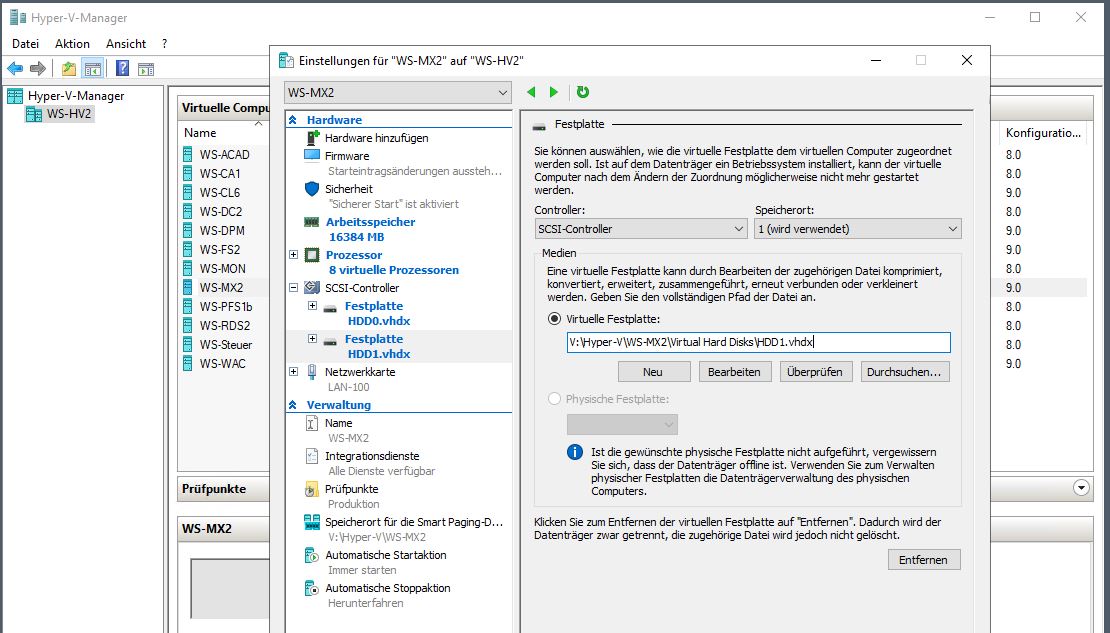
Task: Go to next VM with green right arrow
Action: coord(554,92)
